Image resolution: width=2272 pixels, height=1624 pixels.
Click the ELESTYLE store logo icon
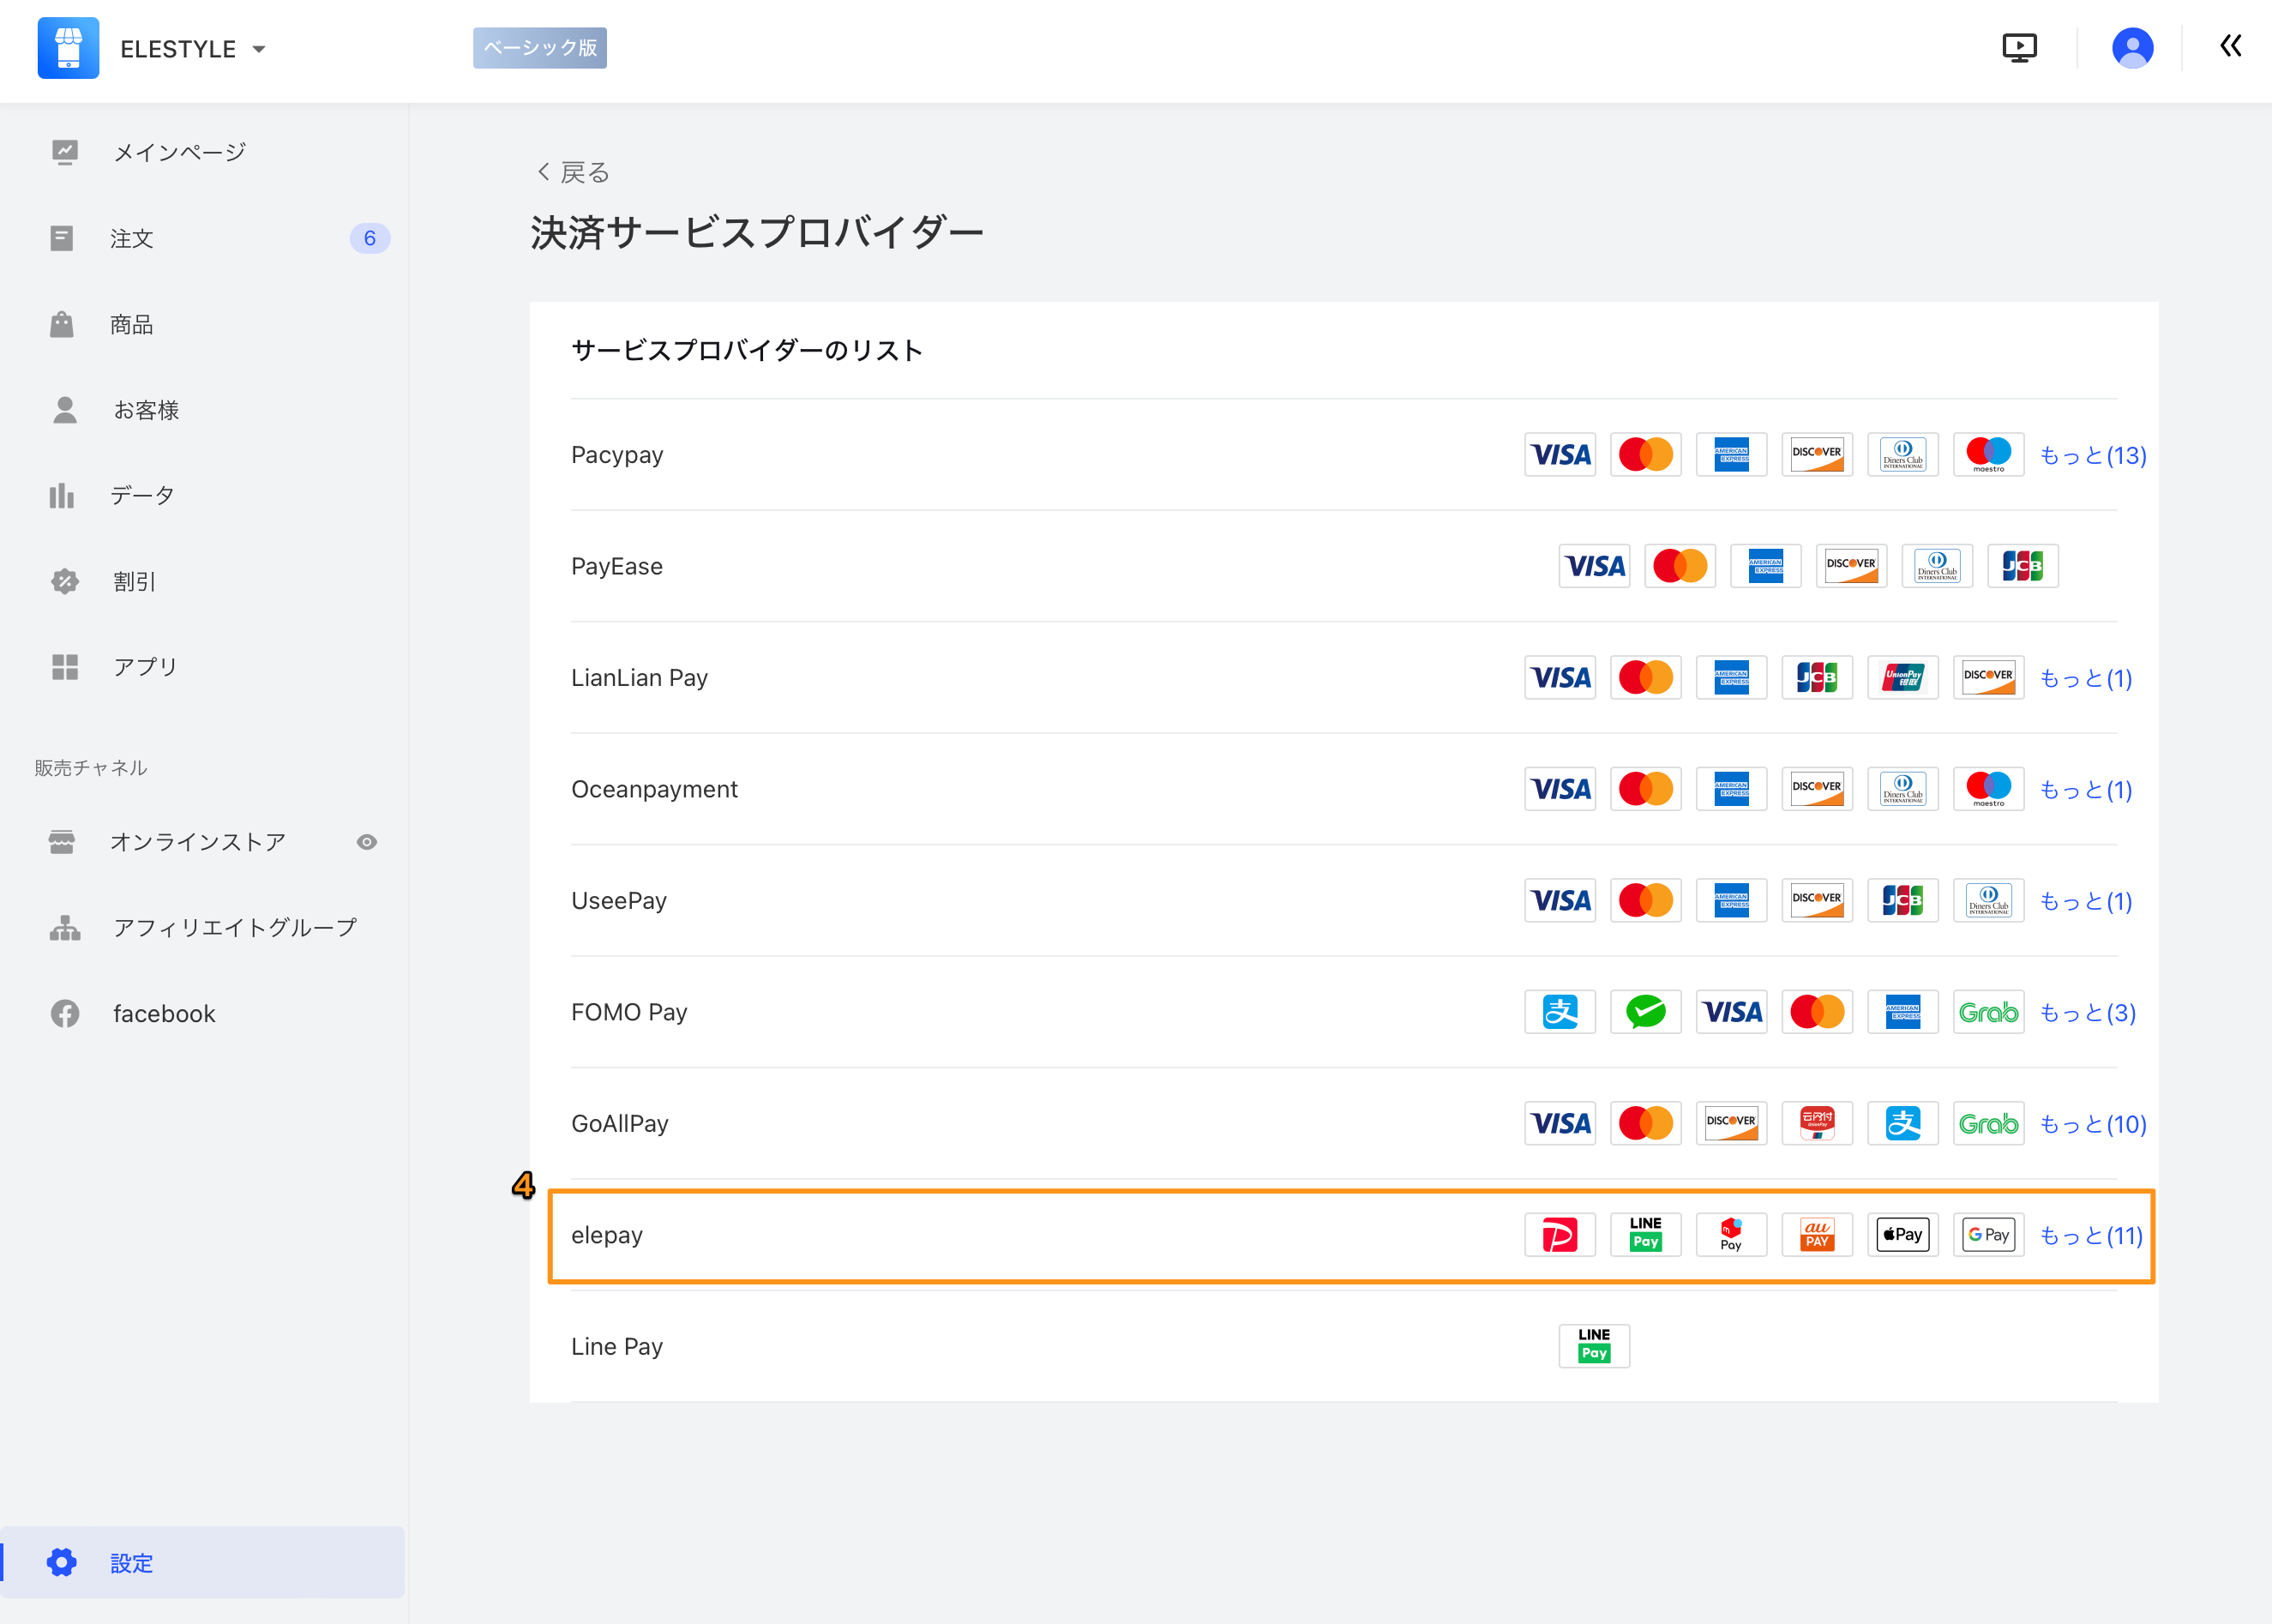click(68, 48)
